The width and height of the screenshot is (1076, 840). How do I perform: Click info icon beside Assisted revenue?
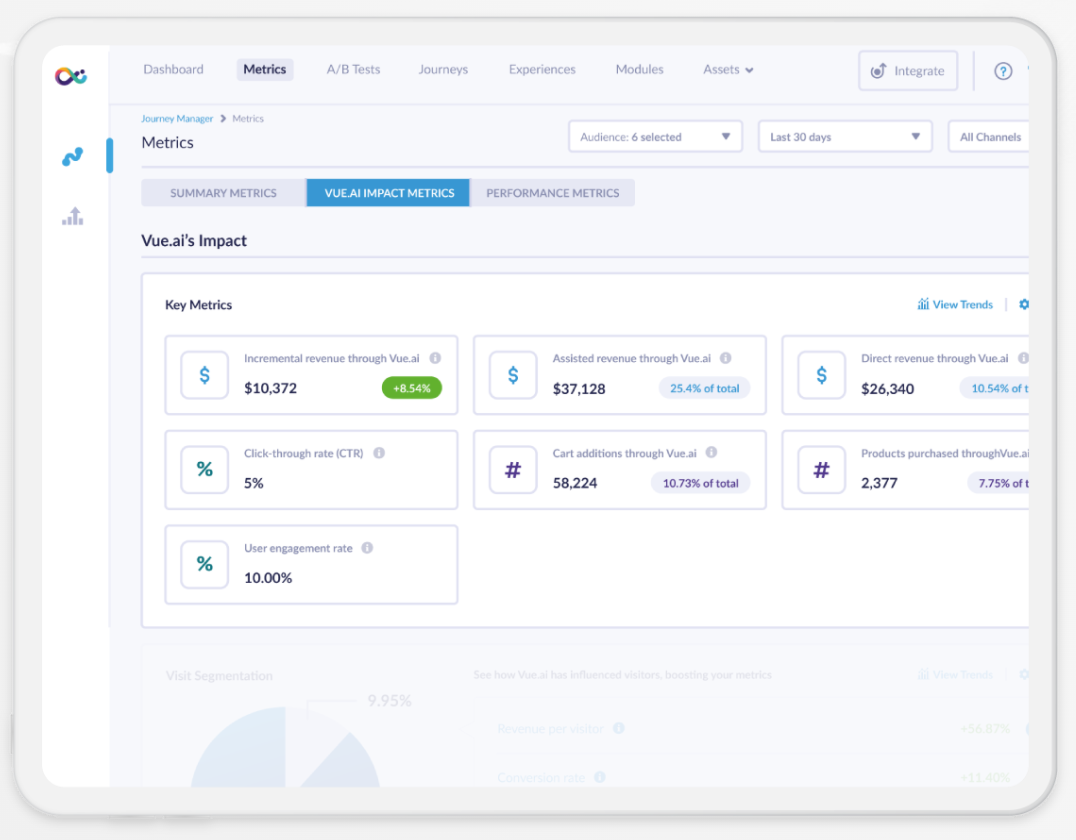[725, 358]
